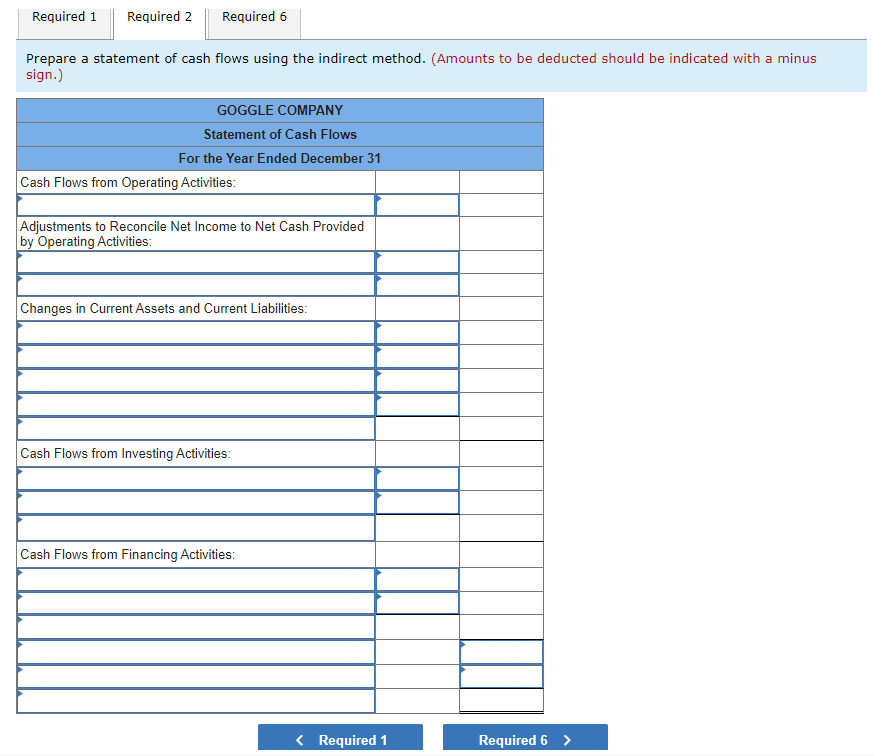This screenshot has width=875, height=756.
Task: Switch to the Required 6 tab
Action: [253, 16]
